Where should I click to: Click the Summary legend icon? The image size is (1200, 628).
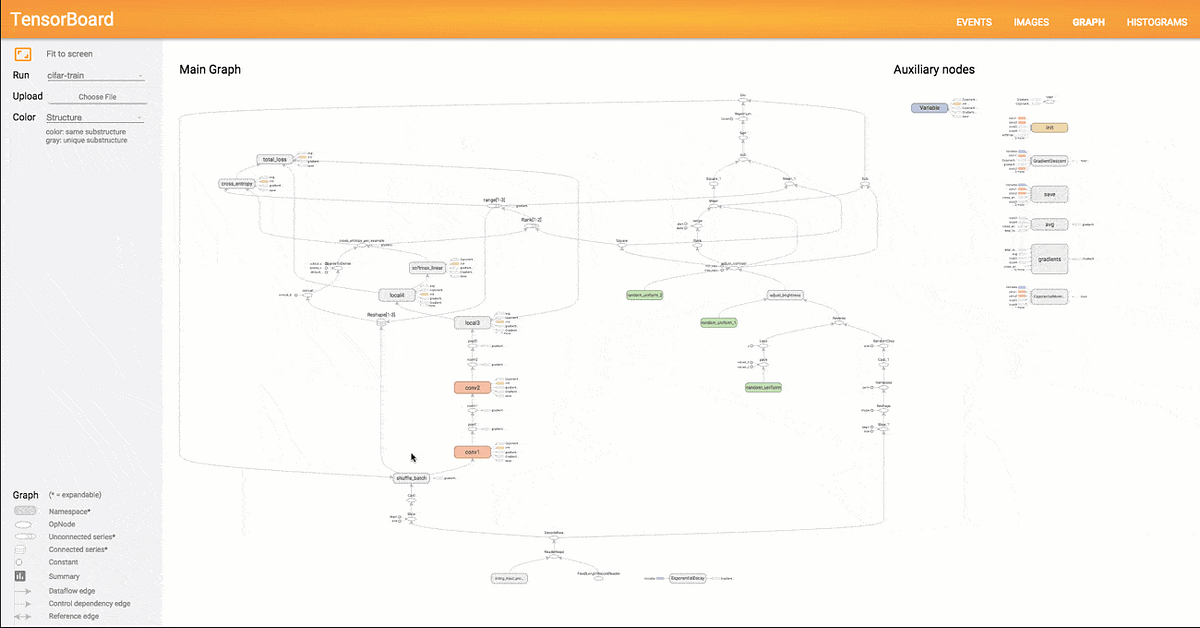(18, 576)
